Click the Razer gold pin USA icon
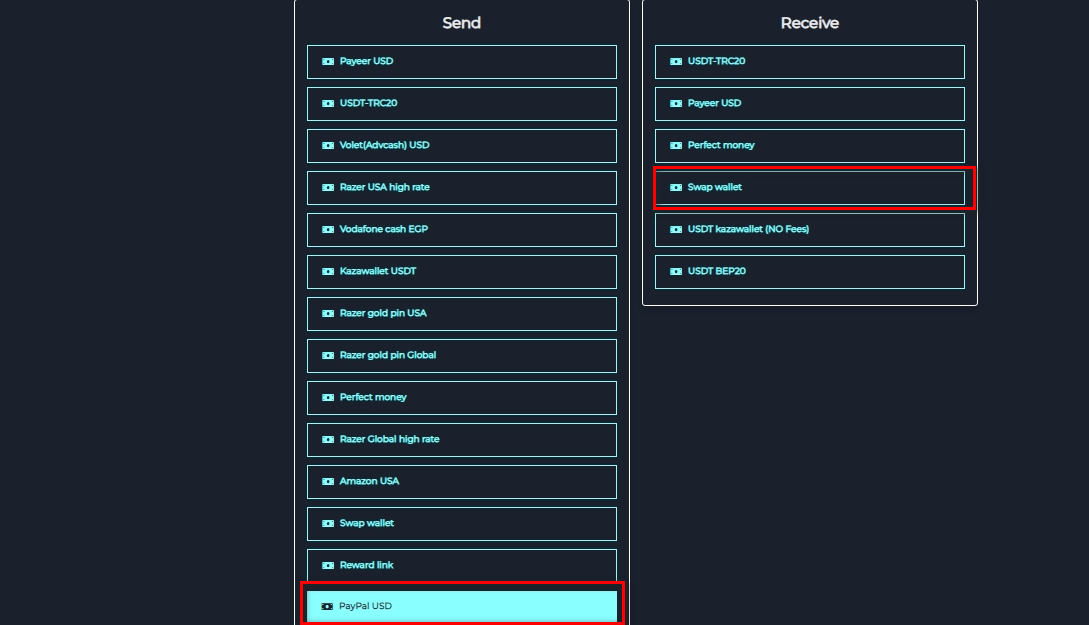1089x625 pixels. point(327,313)
